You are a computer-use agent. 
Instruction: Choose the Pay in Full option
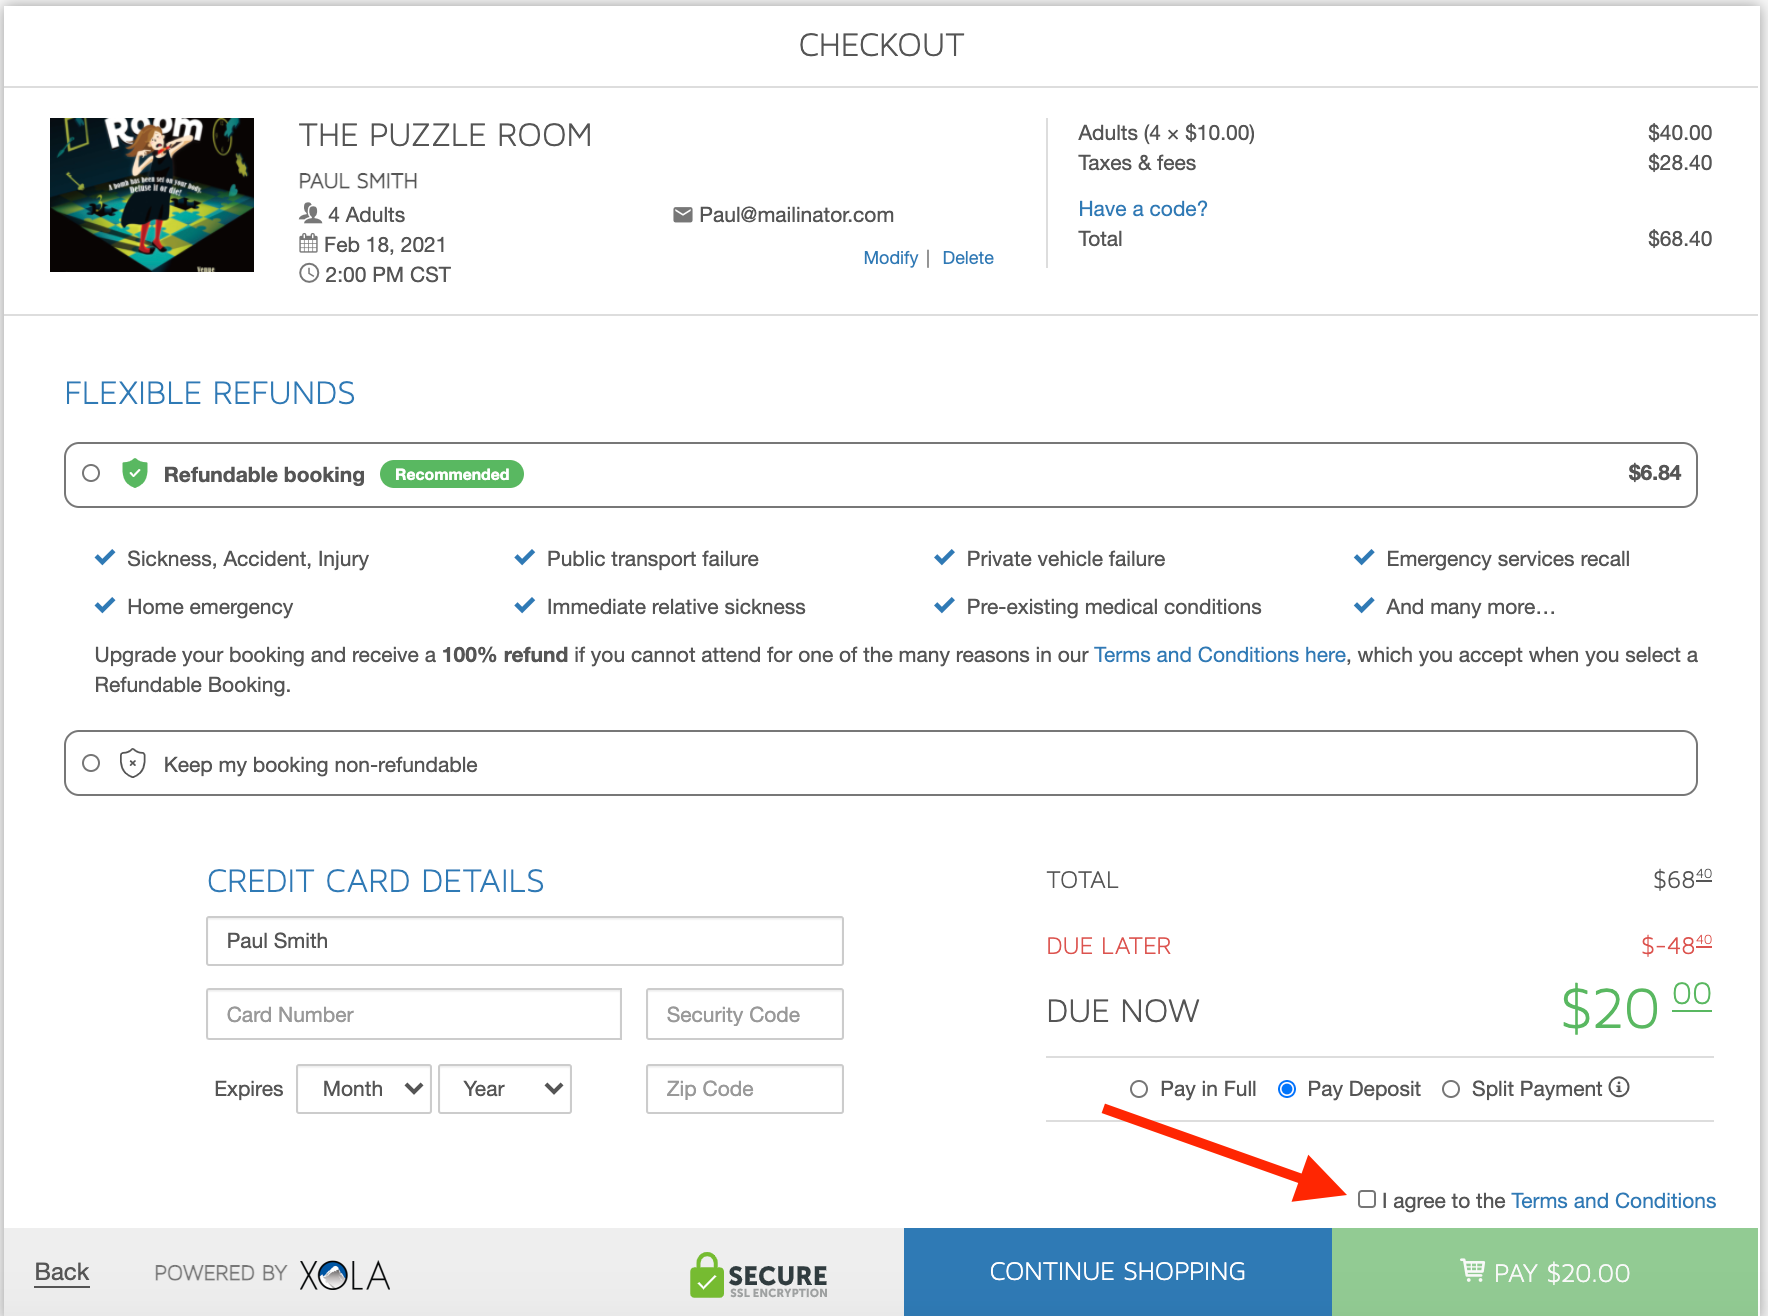point(1138,1089)
